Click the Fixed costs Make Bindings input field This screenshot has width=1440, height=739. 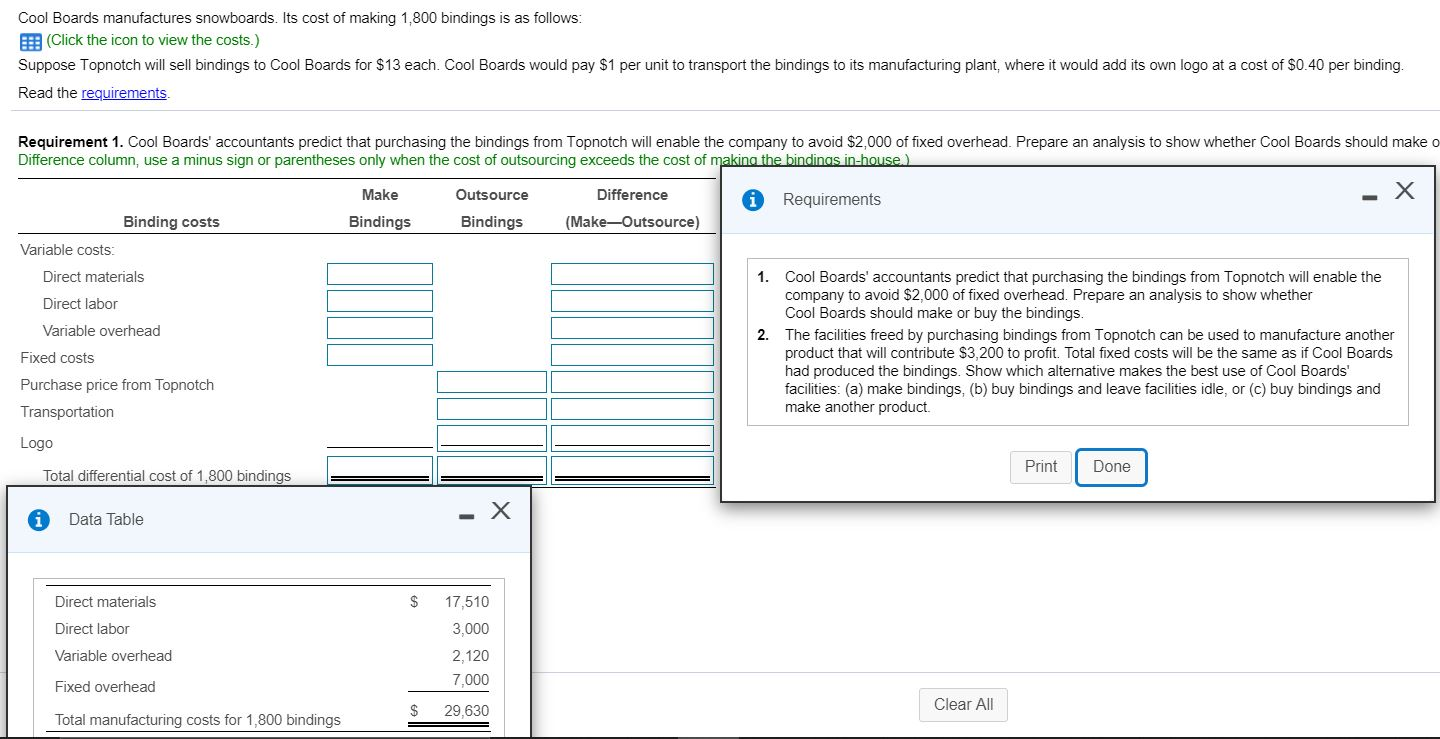click(380, 354)
